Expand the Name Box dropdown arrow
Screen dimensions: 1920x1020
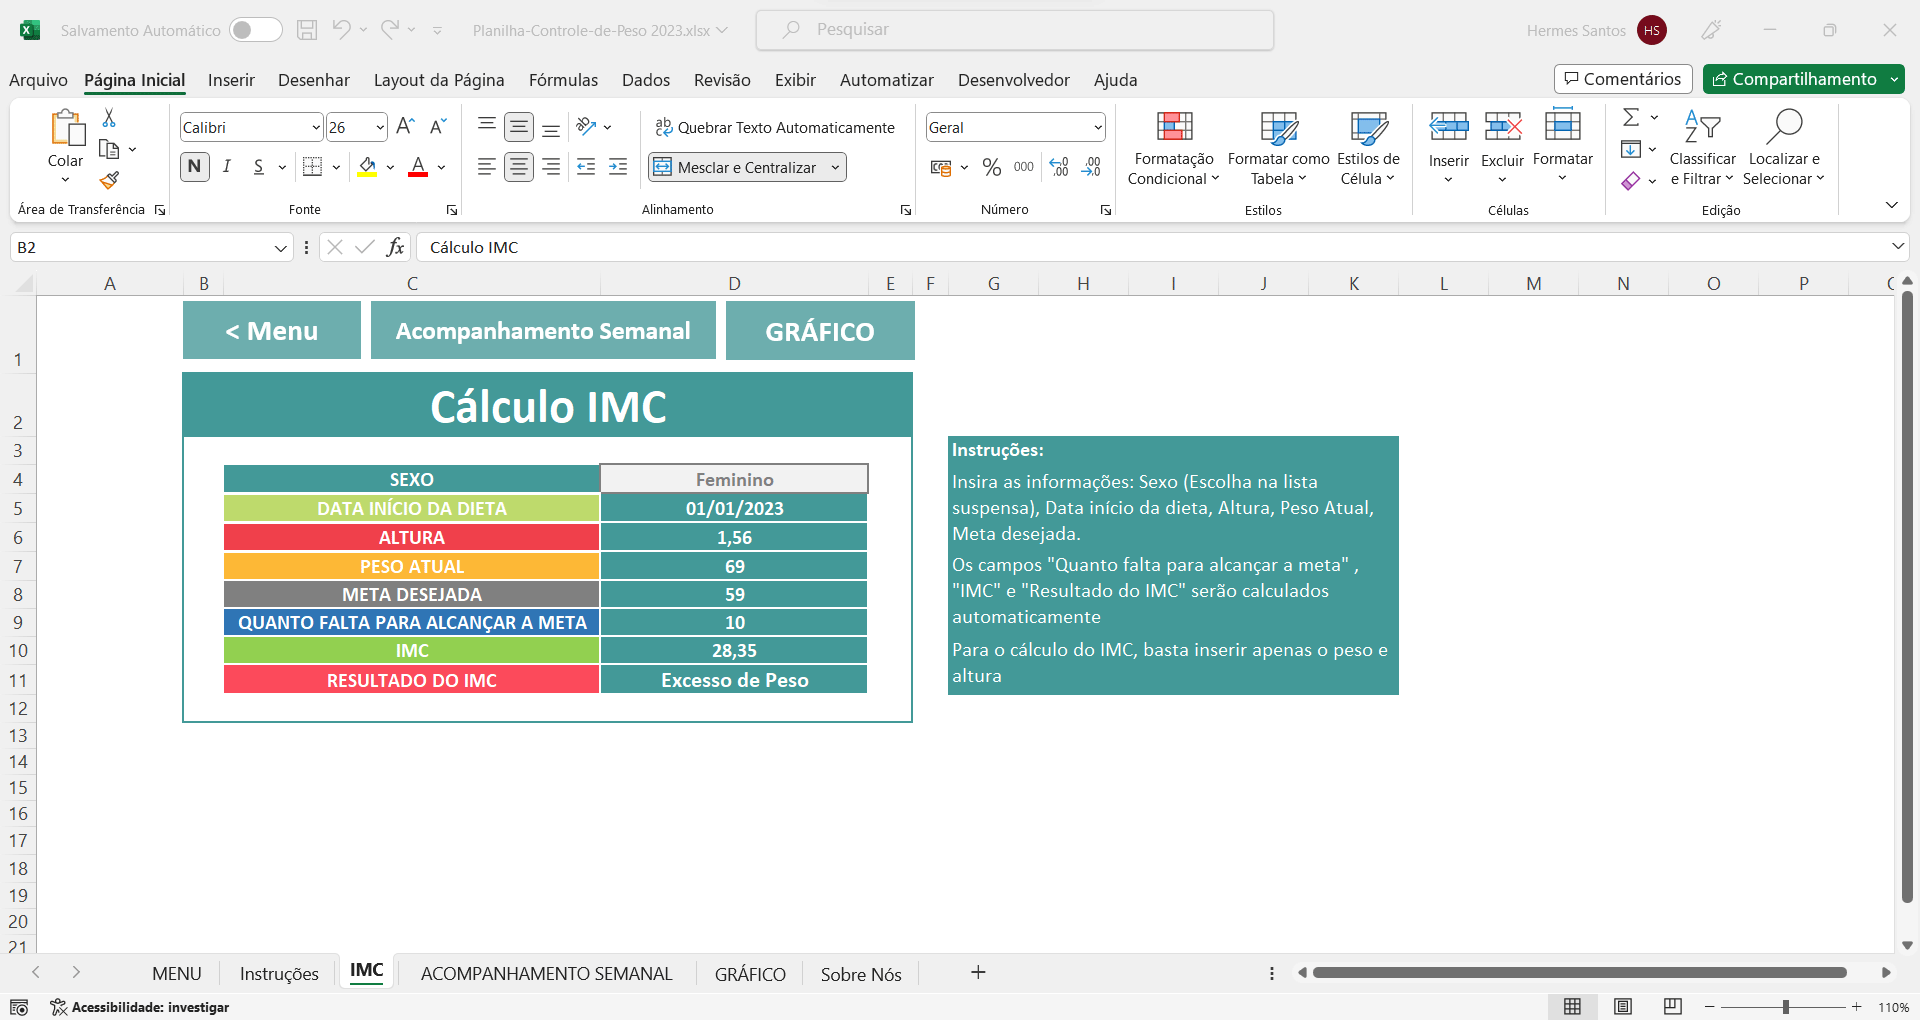281,248
